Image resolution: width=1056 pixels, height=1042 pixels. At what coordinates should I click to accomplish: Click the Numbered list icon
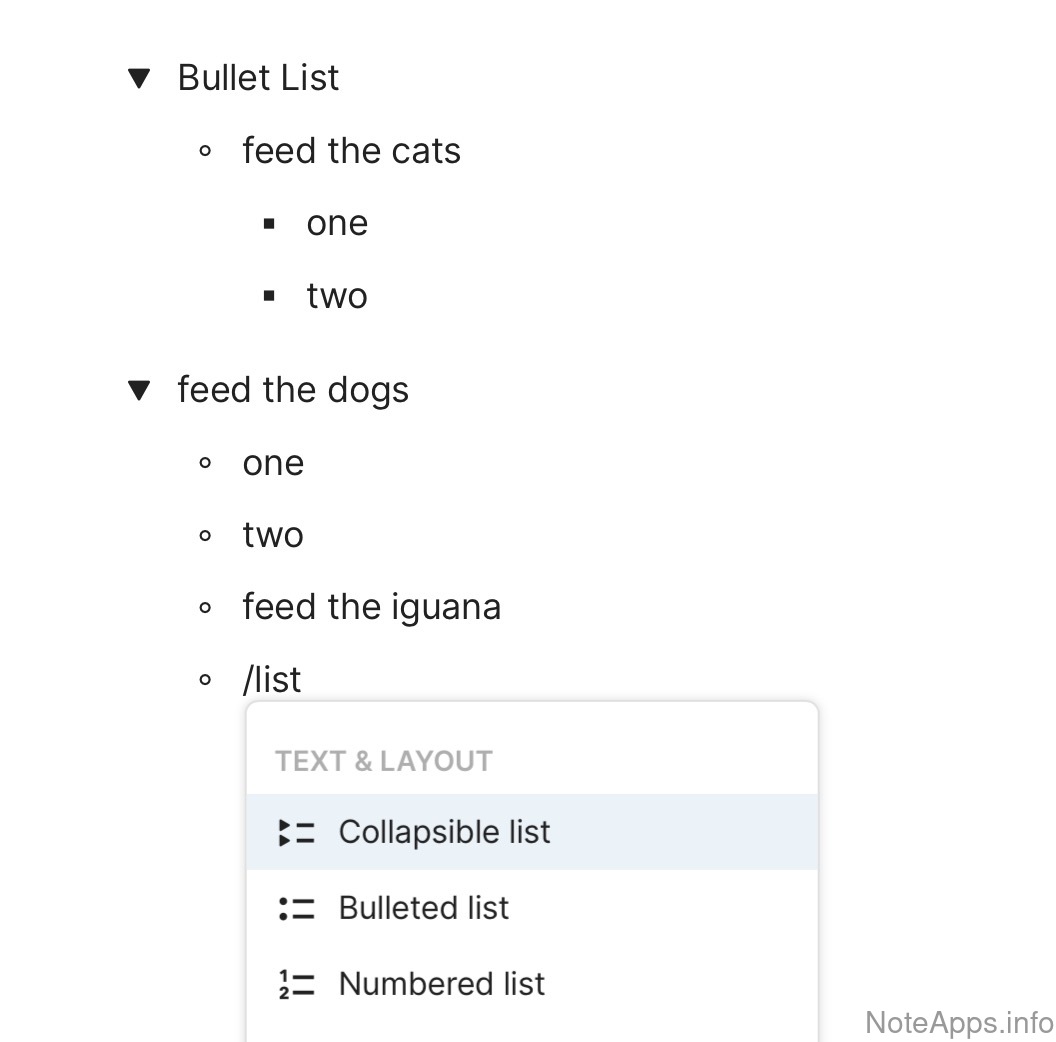point(296,984)
